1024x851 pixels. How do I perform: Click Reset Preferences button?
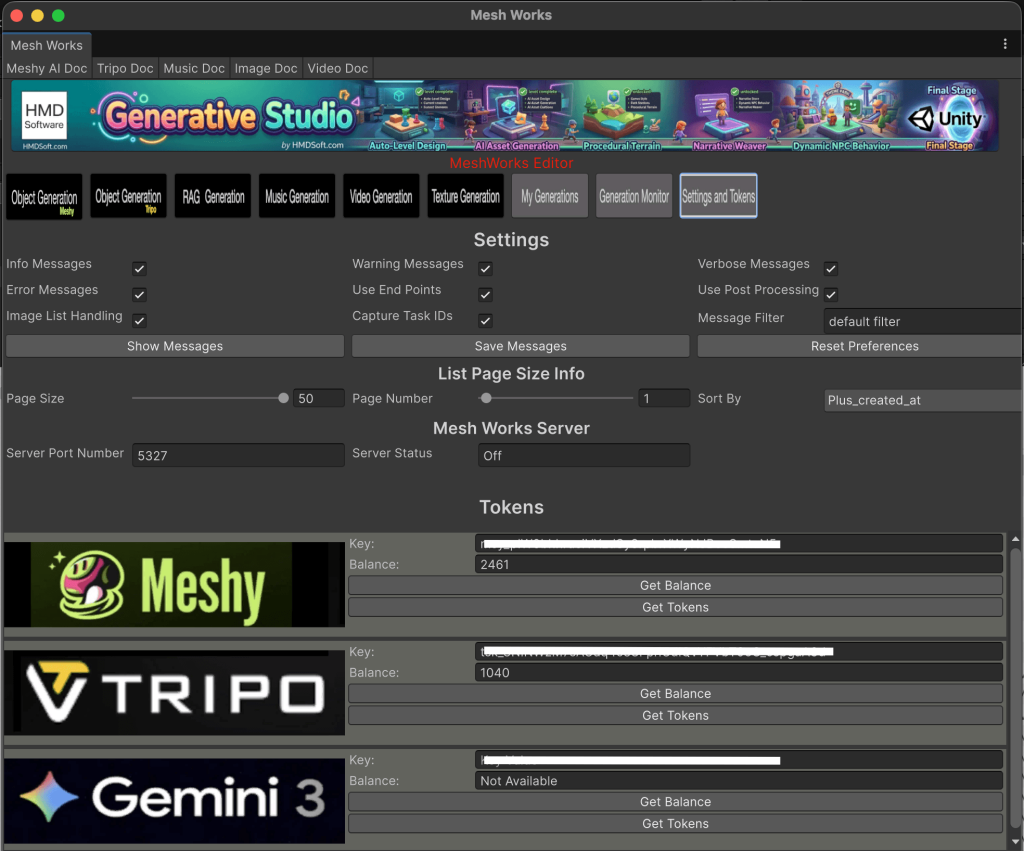[x=860, y=346]
